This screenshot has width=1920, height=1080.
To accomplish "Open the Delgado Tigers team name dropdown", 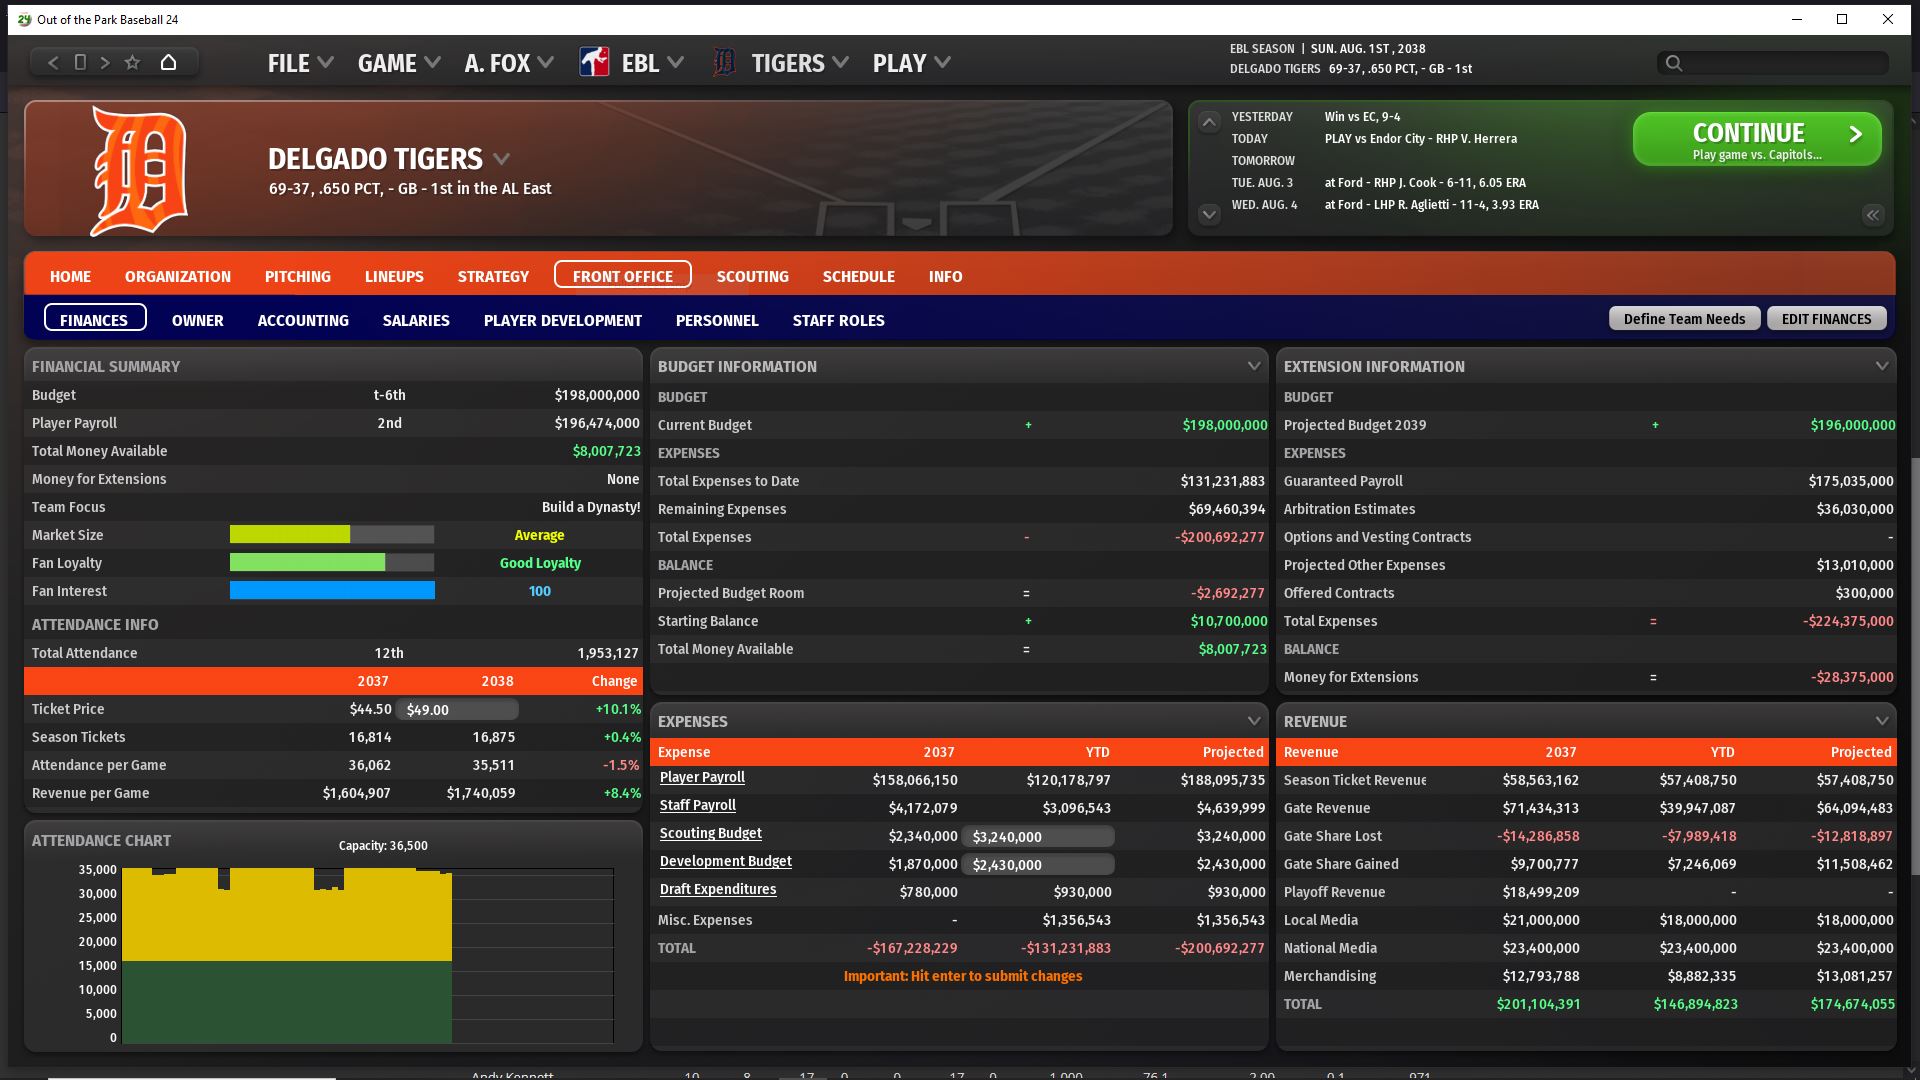I will tap(502, 159).
